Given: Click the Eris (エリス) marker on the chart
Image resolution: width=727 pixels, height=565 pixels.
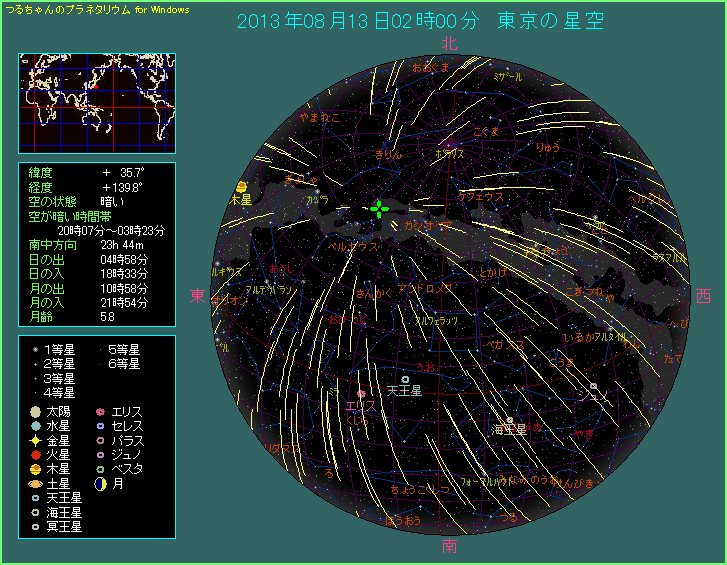Looking at the screenshot, I should pyautogui.click(x=361, y=395).
